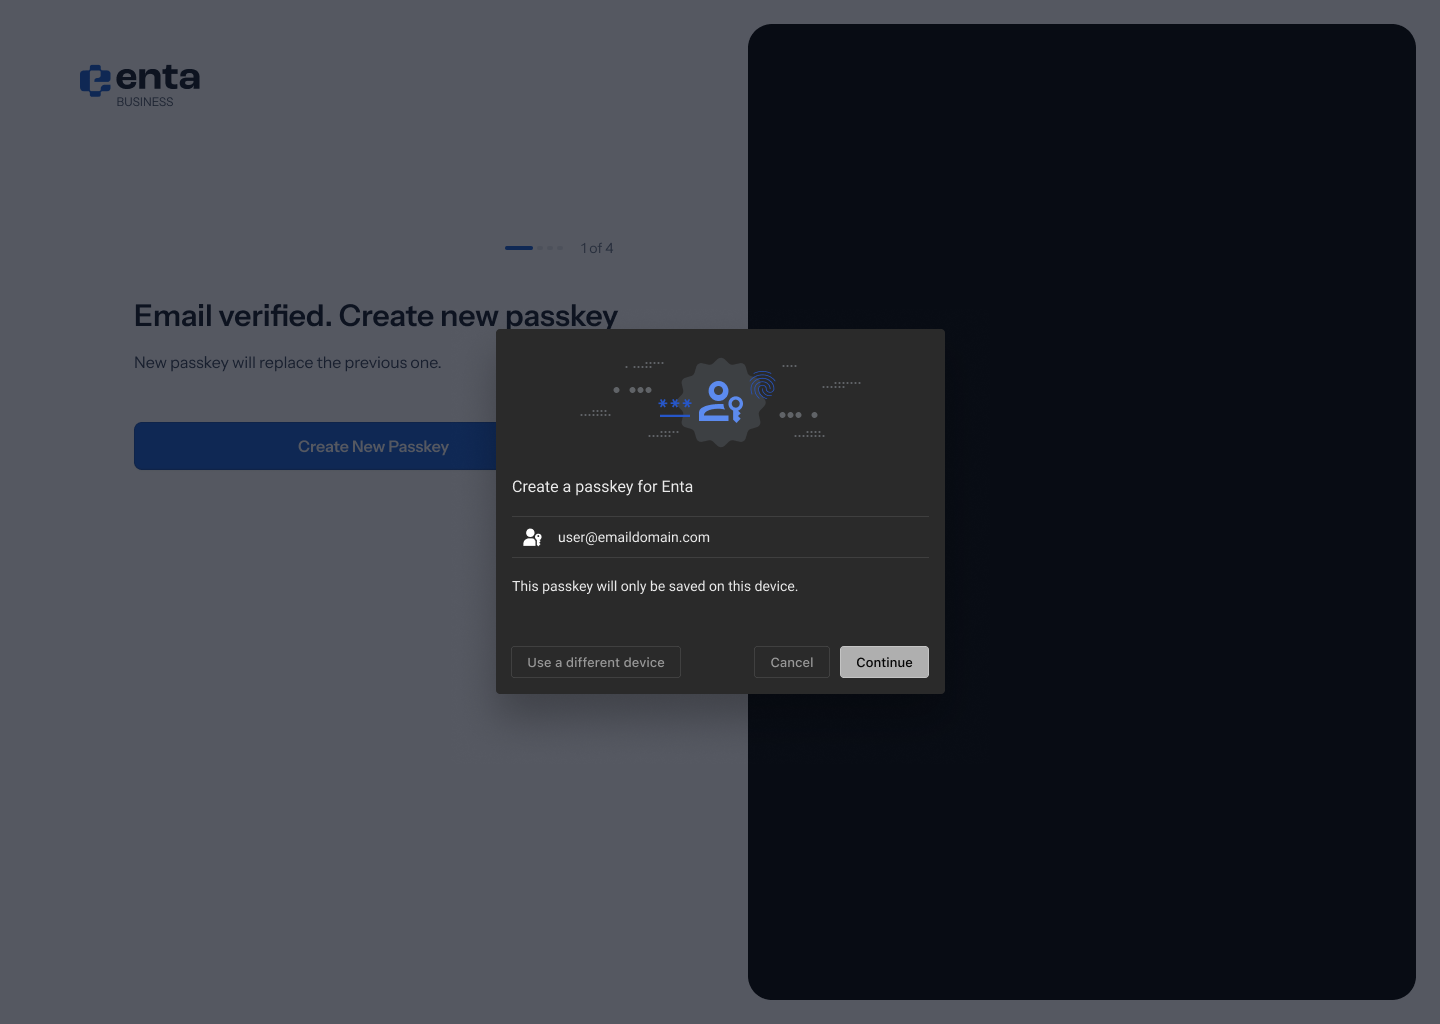Click 'This passkey will only be saved' text

pos(655,586)
